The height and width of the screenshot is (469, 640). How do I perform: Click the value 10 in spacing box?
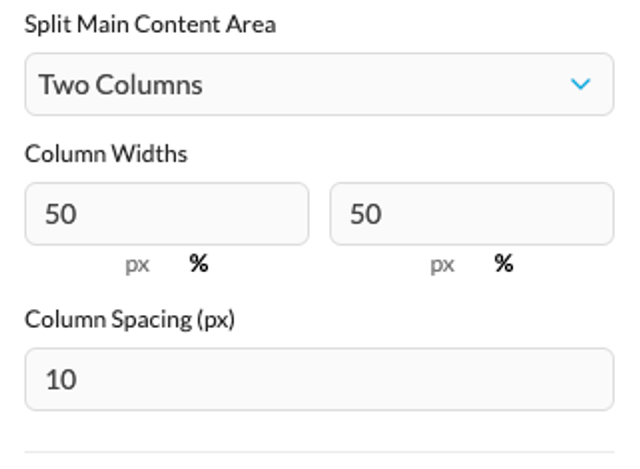coord(61,380)
